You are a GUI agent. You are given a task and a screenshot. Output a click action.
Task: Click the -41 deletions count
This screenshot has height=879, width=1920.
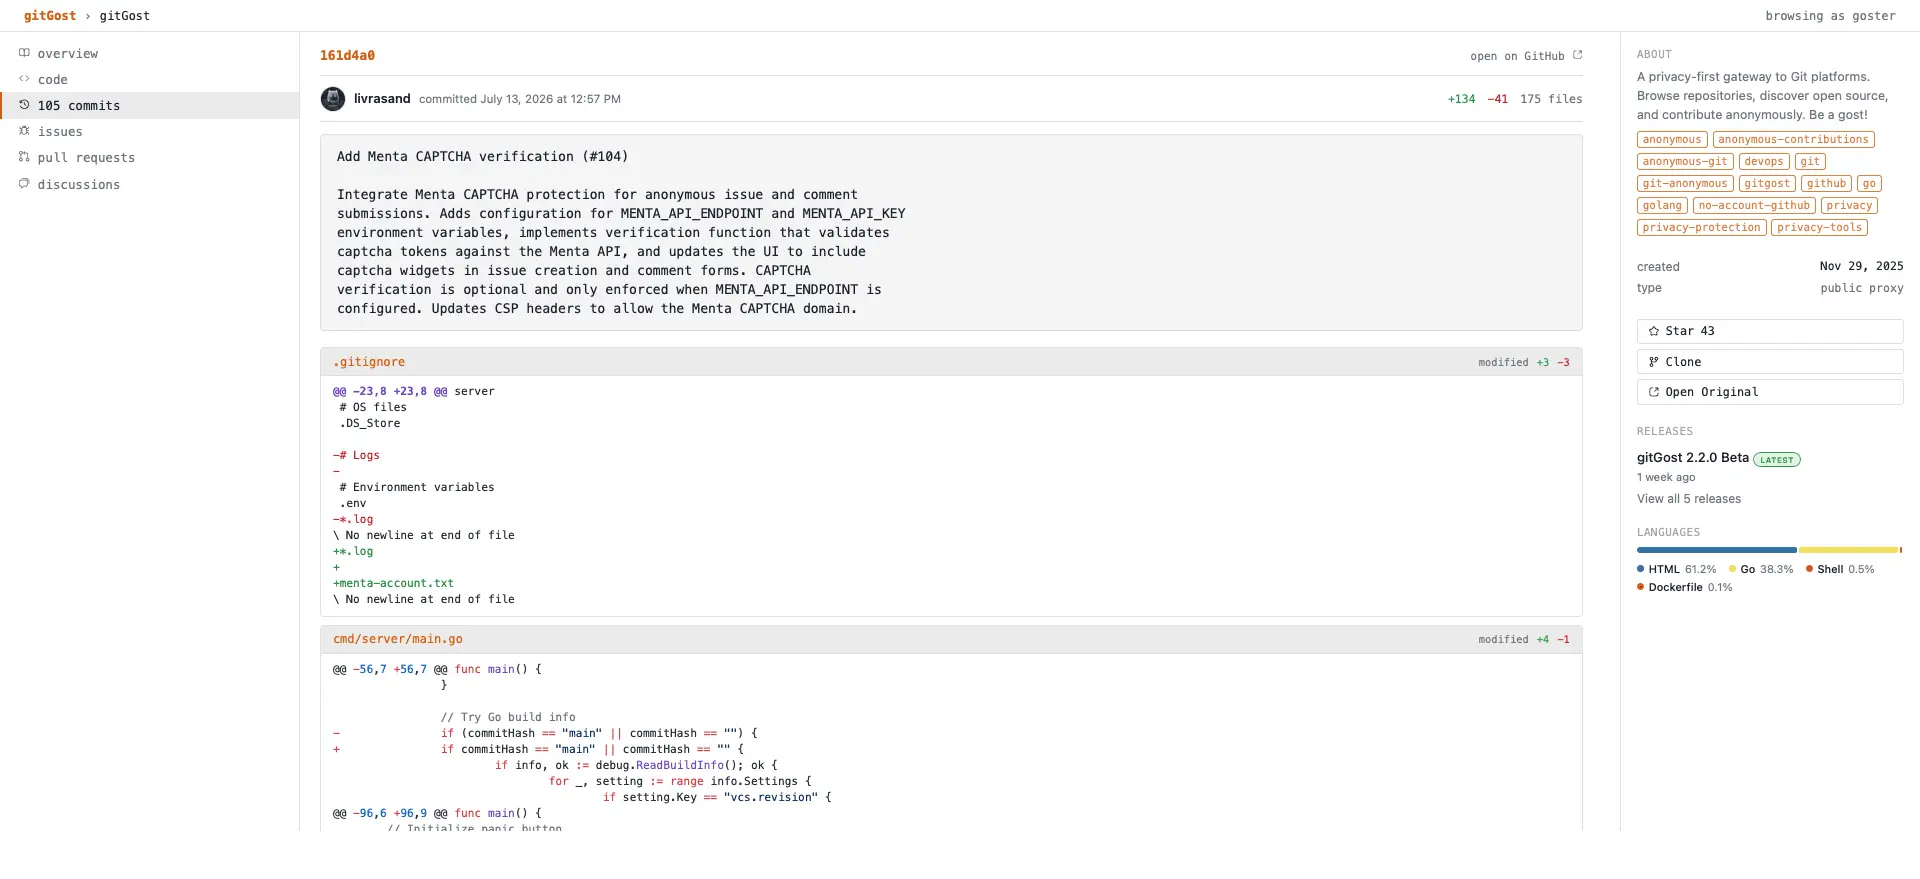pos(1497,99)
